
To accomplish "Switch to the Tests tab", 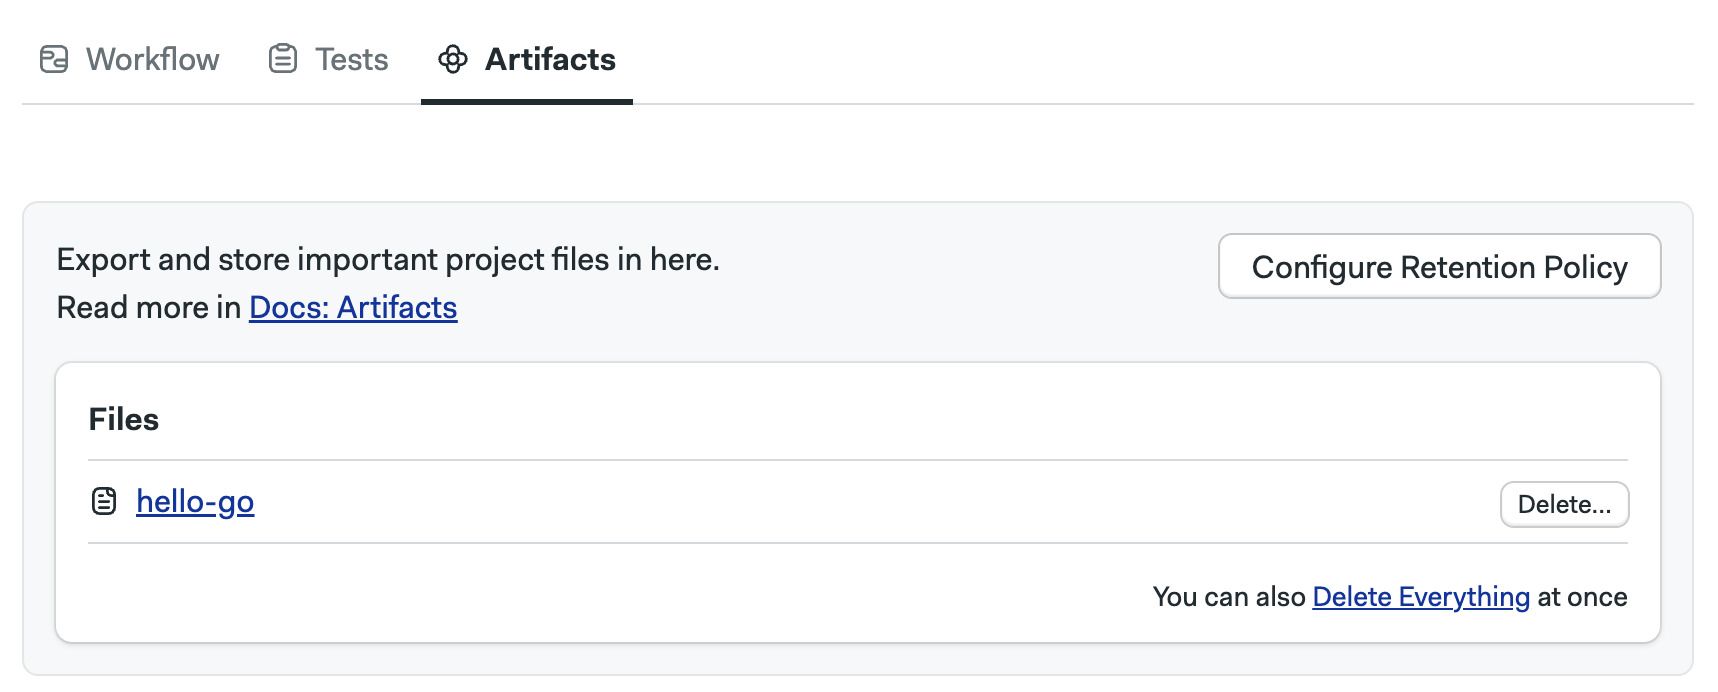I will click(x=328, y=60).
